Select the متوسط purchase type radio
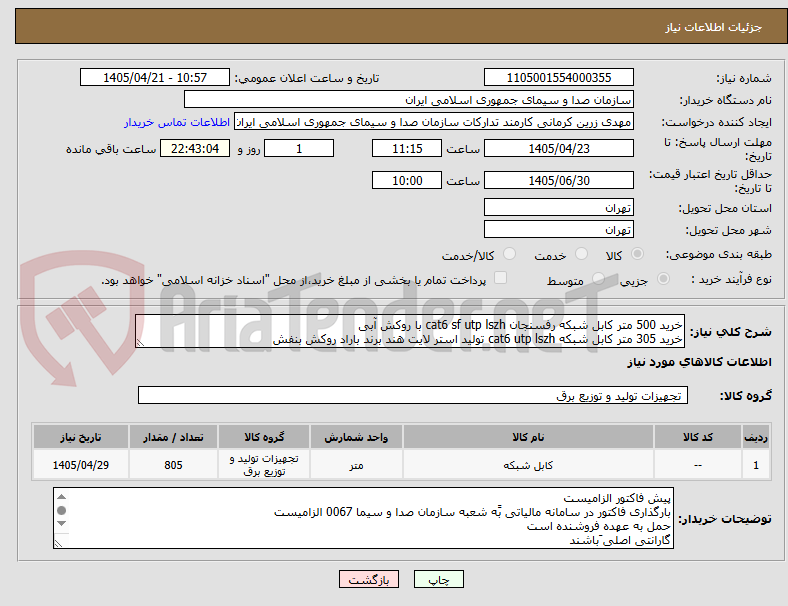The image size is (788, 606). click(x=598, y=279)
